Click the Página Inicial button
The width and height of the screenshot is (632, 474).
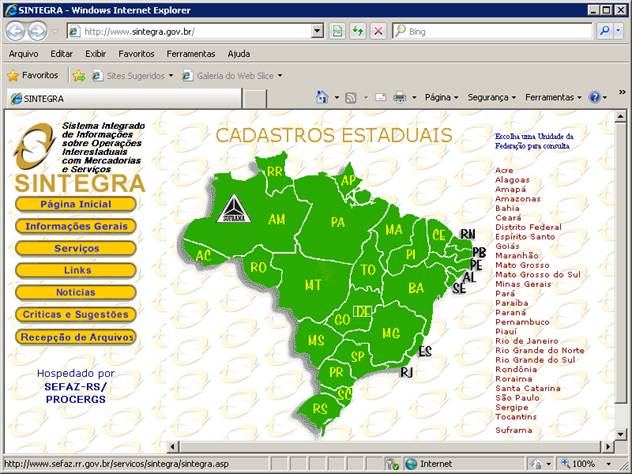[76, 204]
